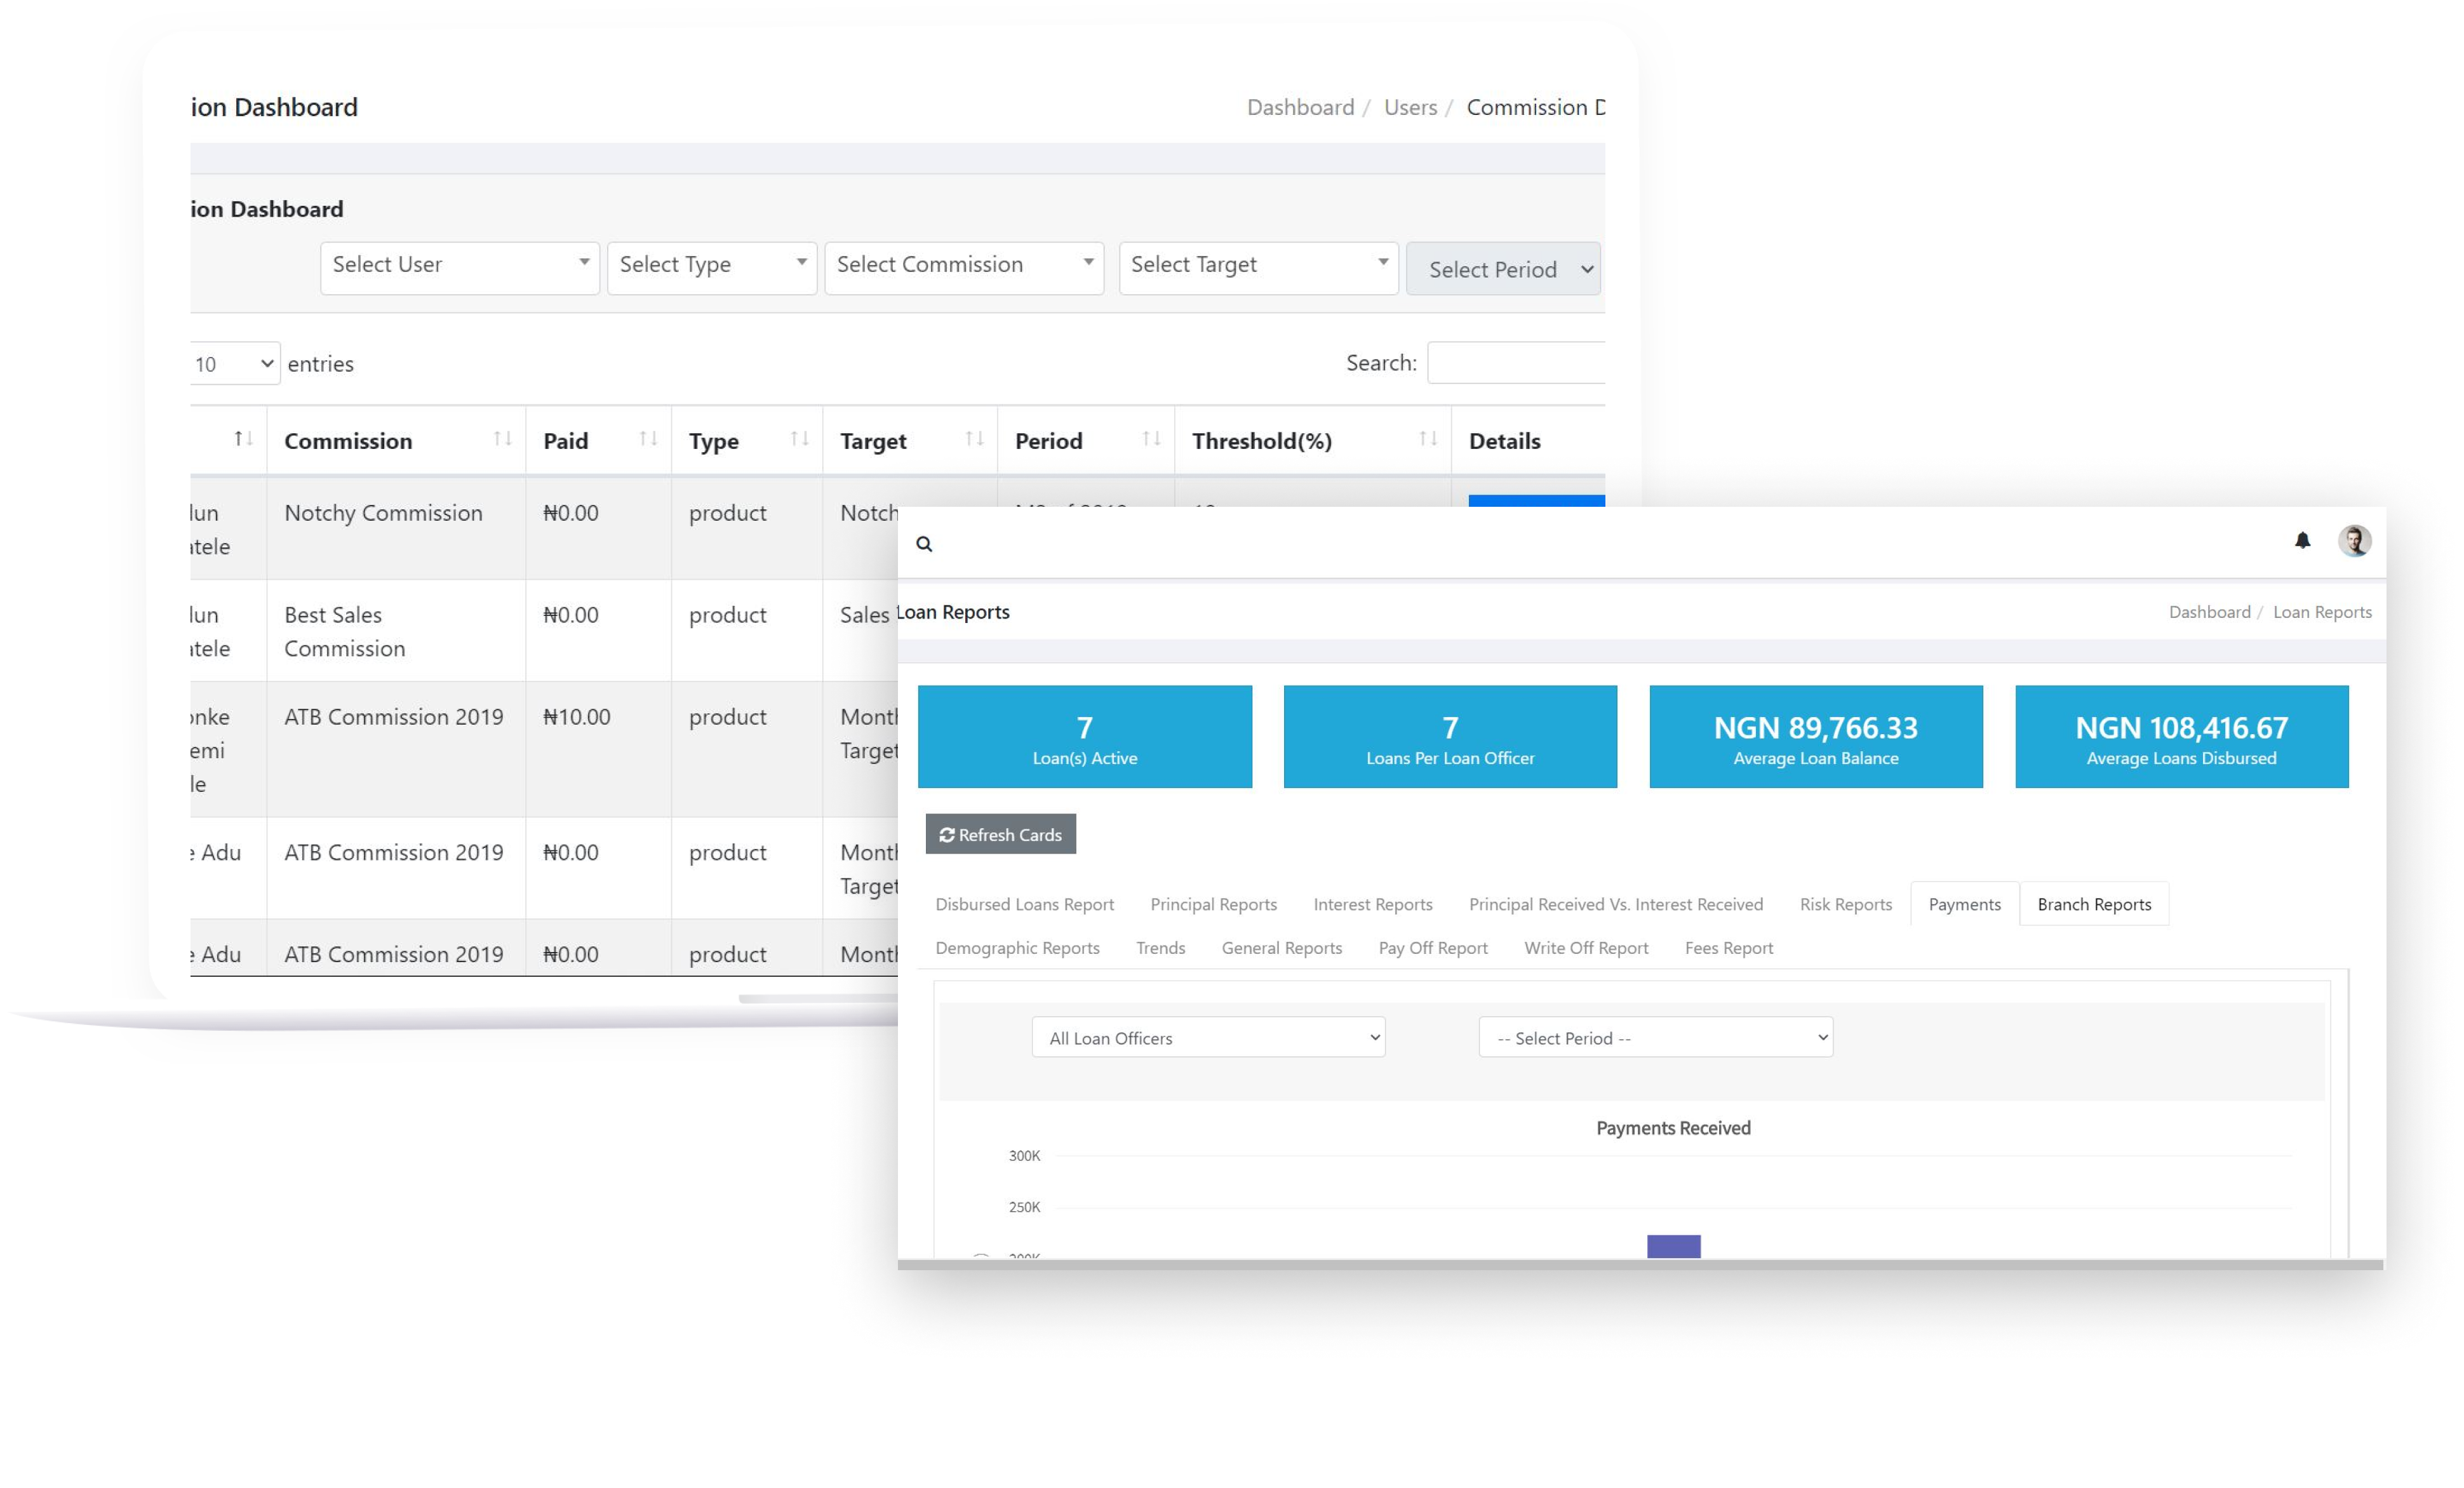Open the Write Off Report tab
Image resolution: width=2464 pixels, height=1488 pixels.
(1585, 948)
